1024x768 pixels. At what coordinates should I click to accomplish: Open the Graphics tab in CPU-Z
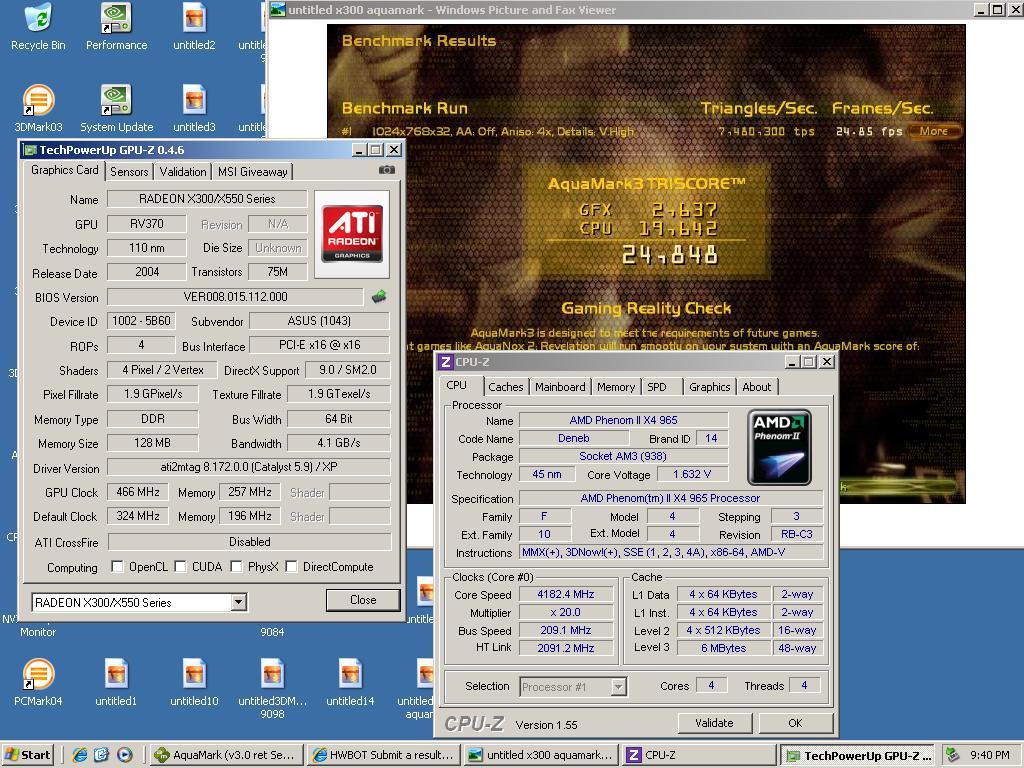pos(710,387)
